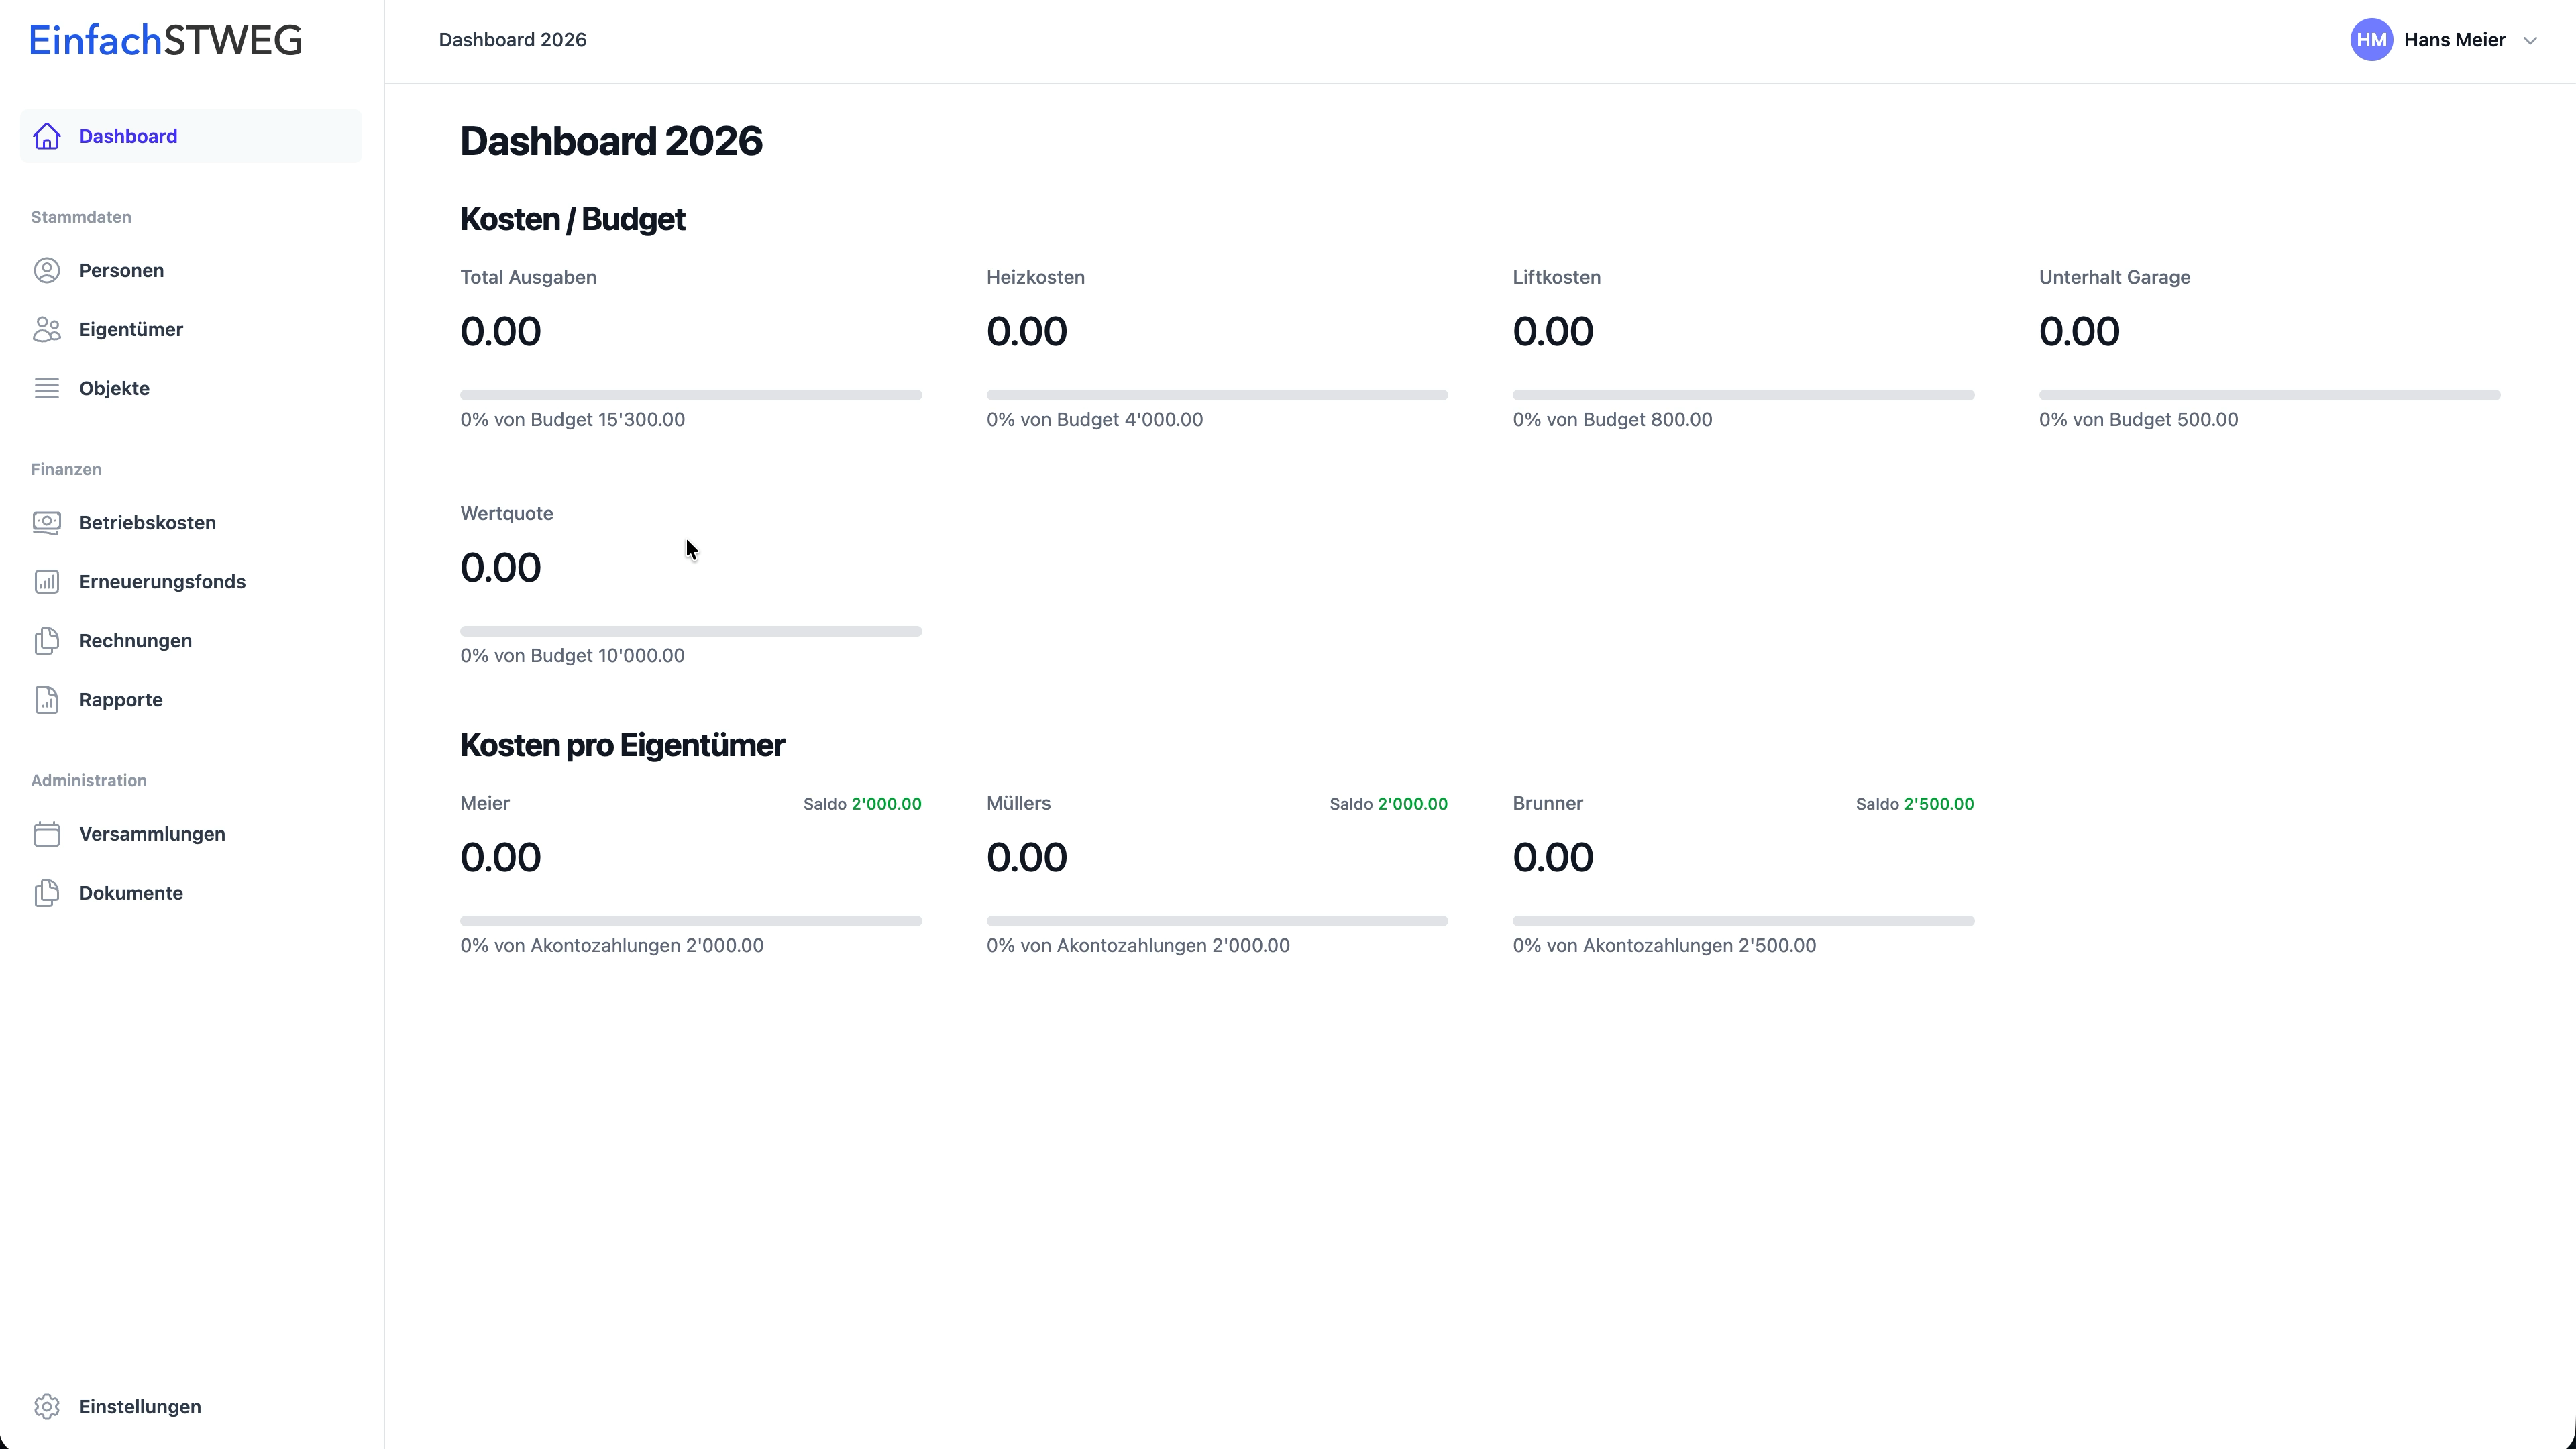Click the Erneuerungsfonds chart icon
The image size is (2576, 1449).
tap(47, 581)
